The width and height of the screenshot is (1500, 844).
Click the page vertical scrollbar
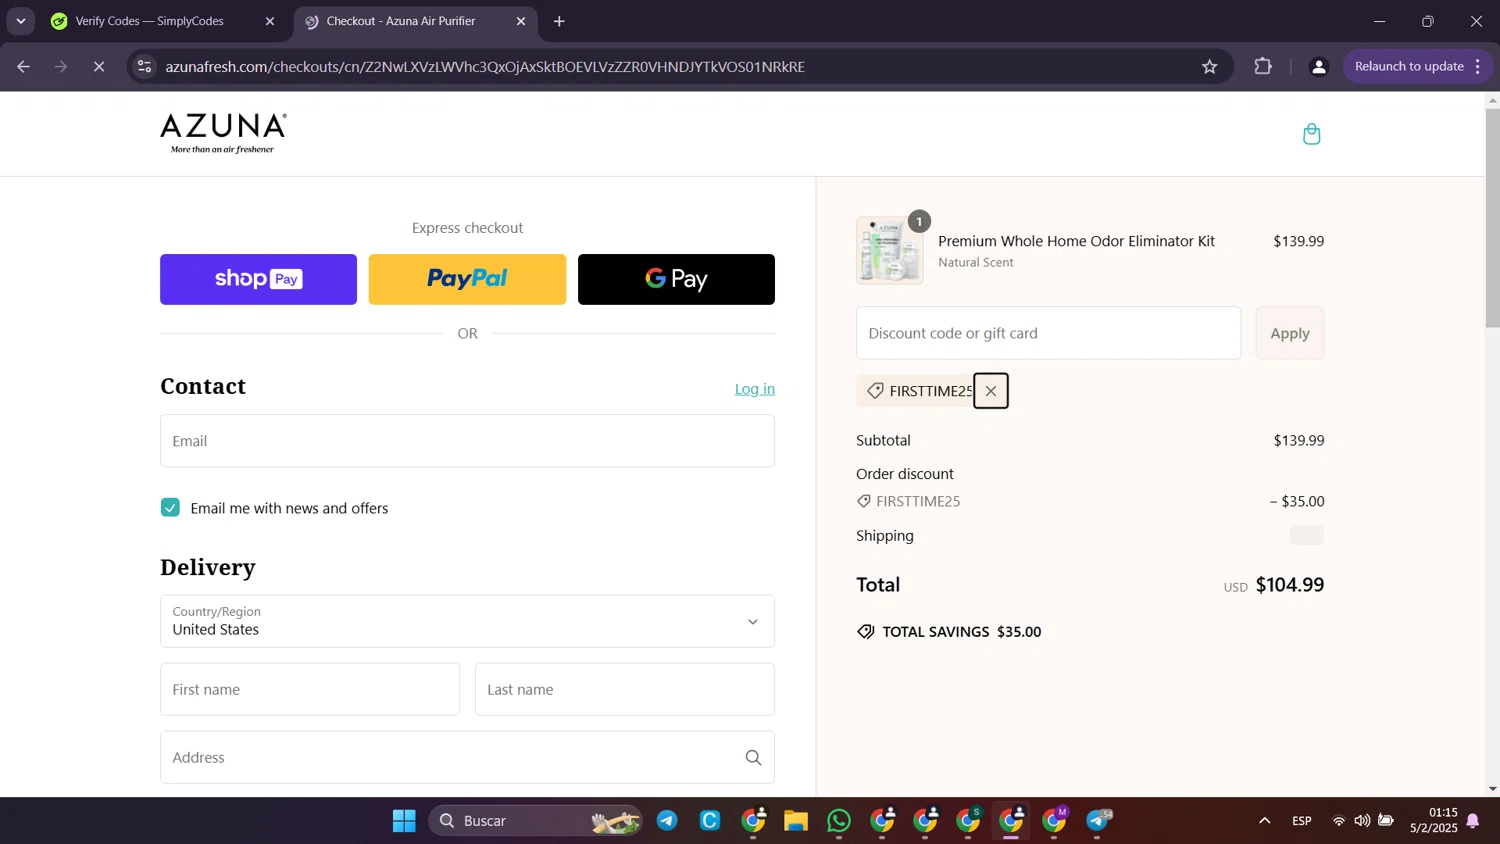[1492, 218]
